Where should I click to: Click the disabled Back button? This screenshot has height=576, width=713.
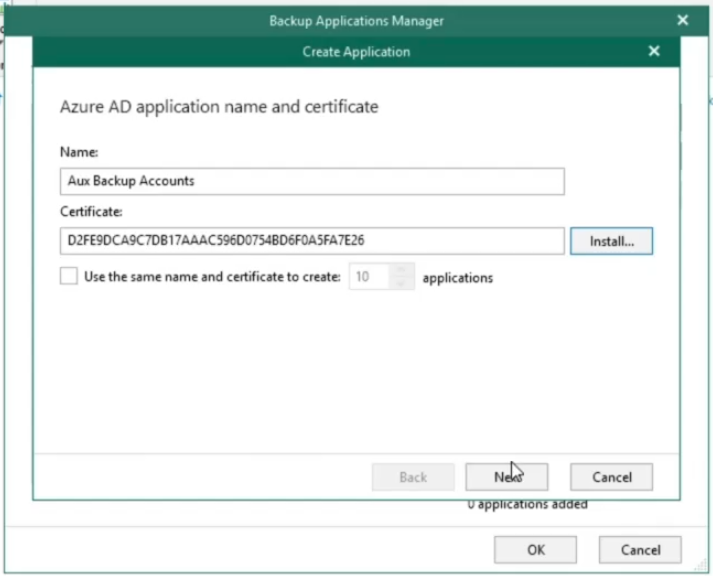tap(413, 477)
